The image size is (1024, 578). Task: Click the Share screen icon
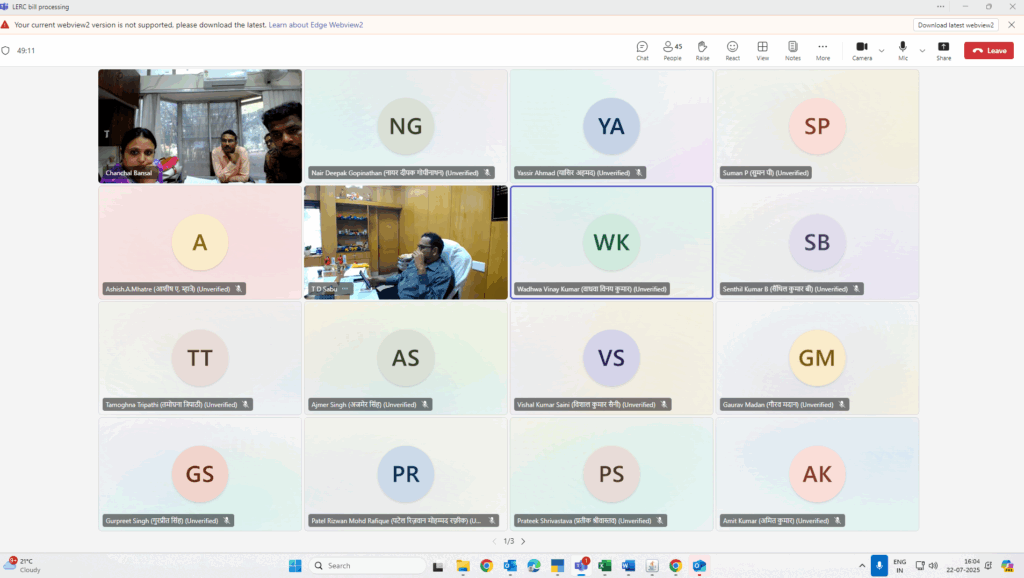(x=943, y=49)
